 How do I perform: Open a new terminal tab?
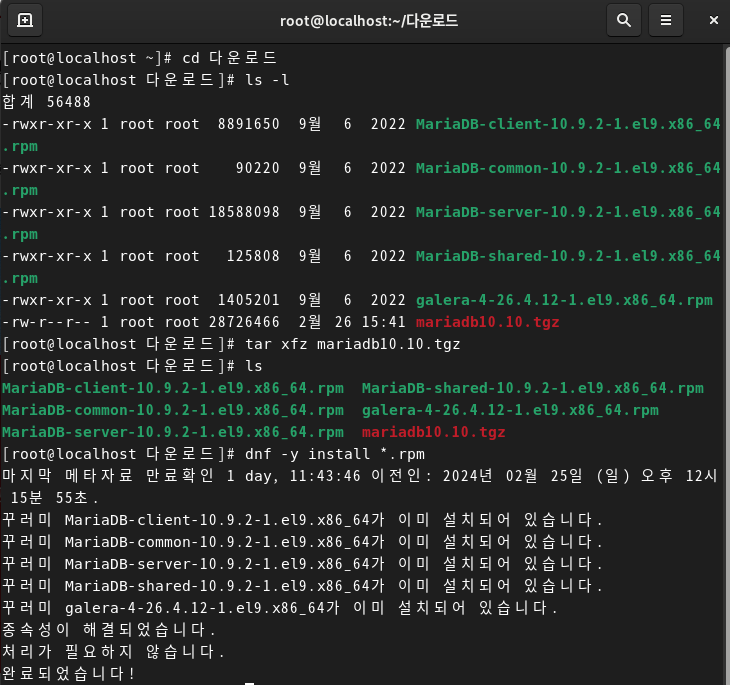(x=25, y=20)
